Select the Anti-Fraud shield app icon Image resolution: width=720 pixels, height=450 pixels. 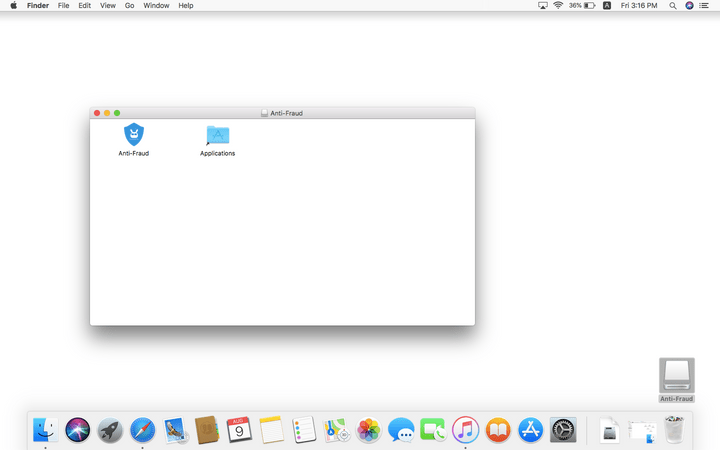pyautogui.click(x=134, y=134)
